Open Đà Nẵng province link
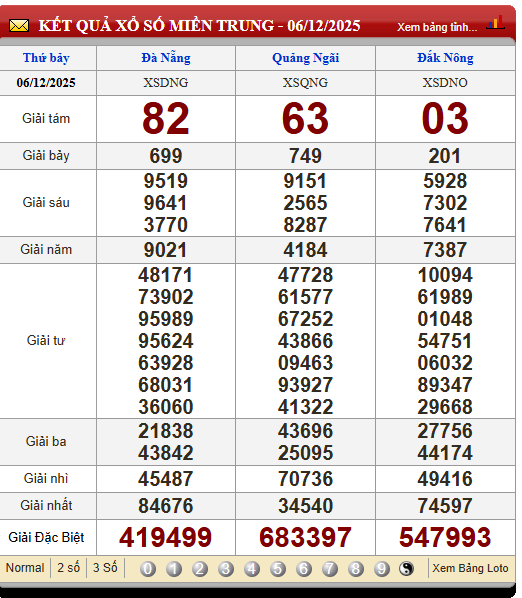 pyautogui.click(x=166, y=58)
